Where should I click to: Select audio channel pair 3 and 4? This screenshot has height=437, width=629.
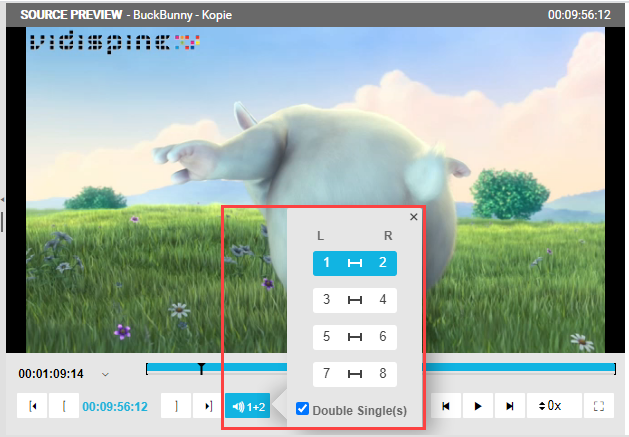pyautogui.click(x=355, y=300)
